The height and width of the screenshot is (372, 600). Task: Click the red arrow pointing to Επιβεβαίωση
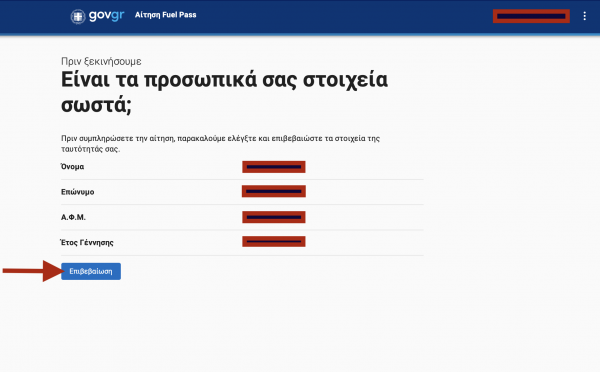[x=33, y=271]
